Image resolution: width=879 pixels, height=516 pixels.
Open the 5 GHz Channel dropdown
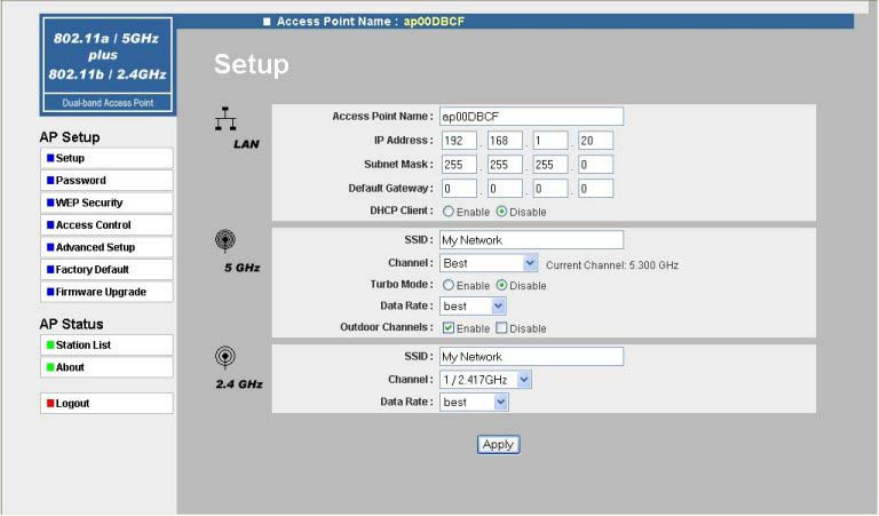point(488,263)
